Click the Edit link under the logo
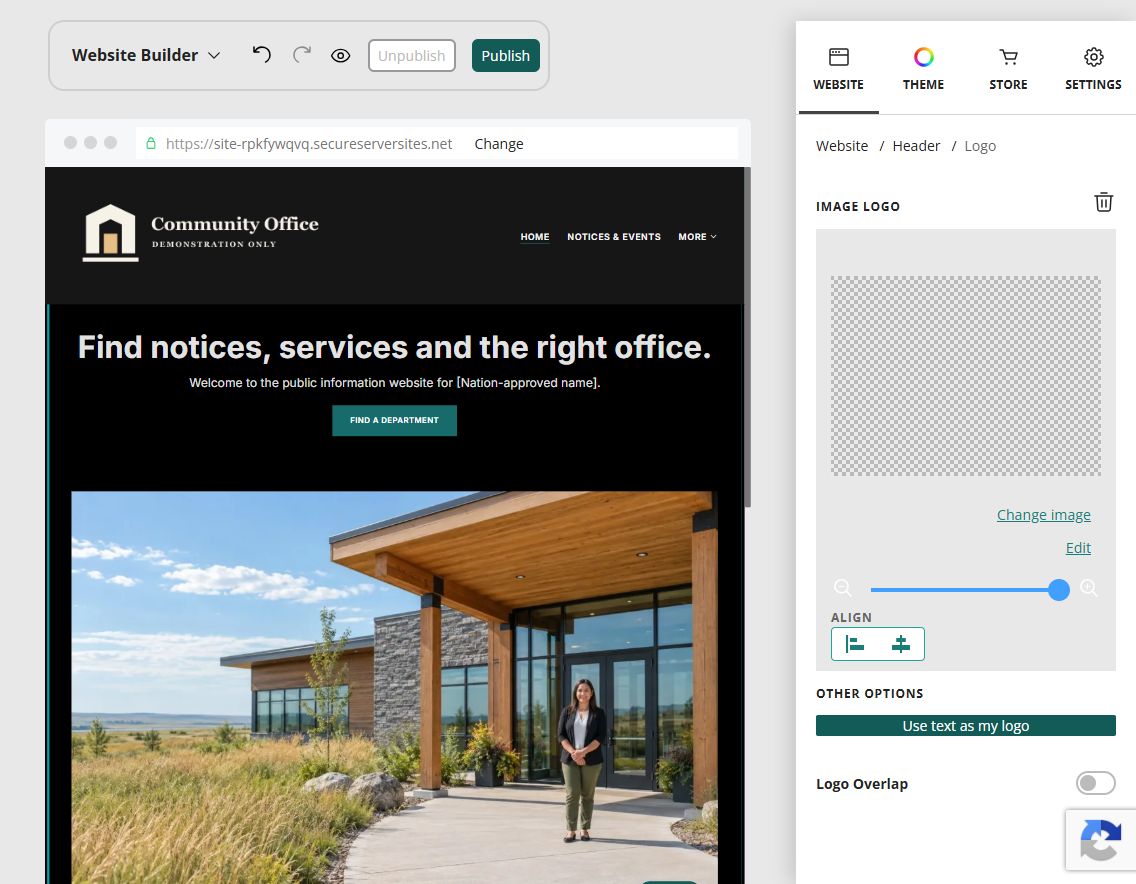 click(x=1078, y=548)
